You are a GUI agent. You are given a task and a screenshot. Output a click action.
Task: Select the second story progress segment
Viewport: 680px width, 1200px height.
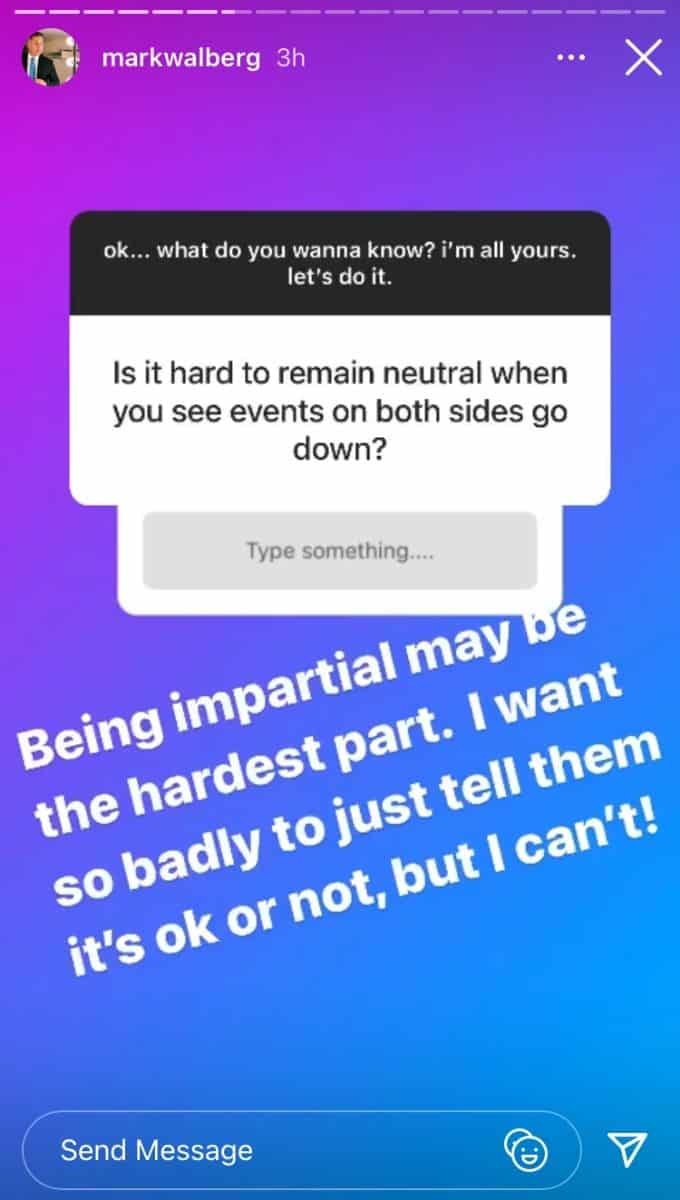coord(64,12)
